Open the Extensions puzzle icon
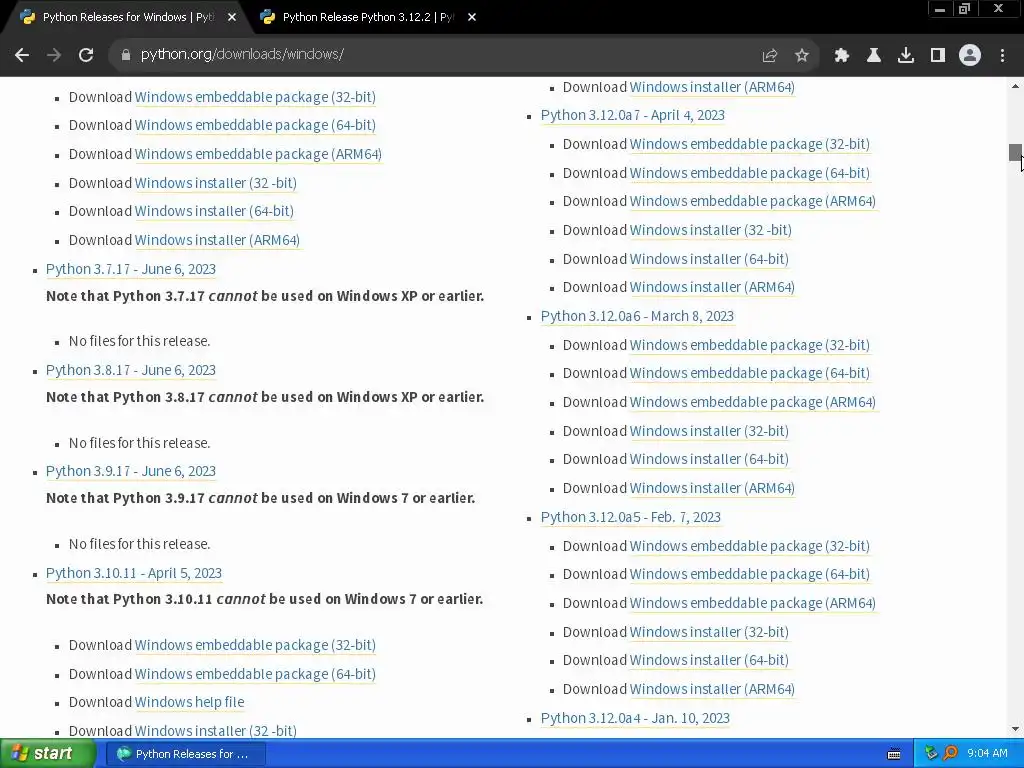Viewport: 1024px width, 768px height. 842,56
